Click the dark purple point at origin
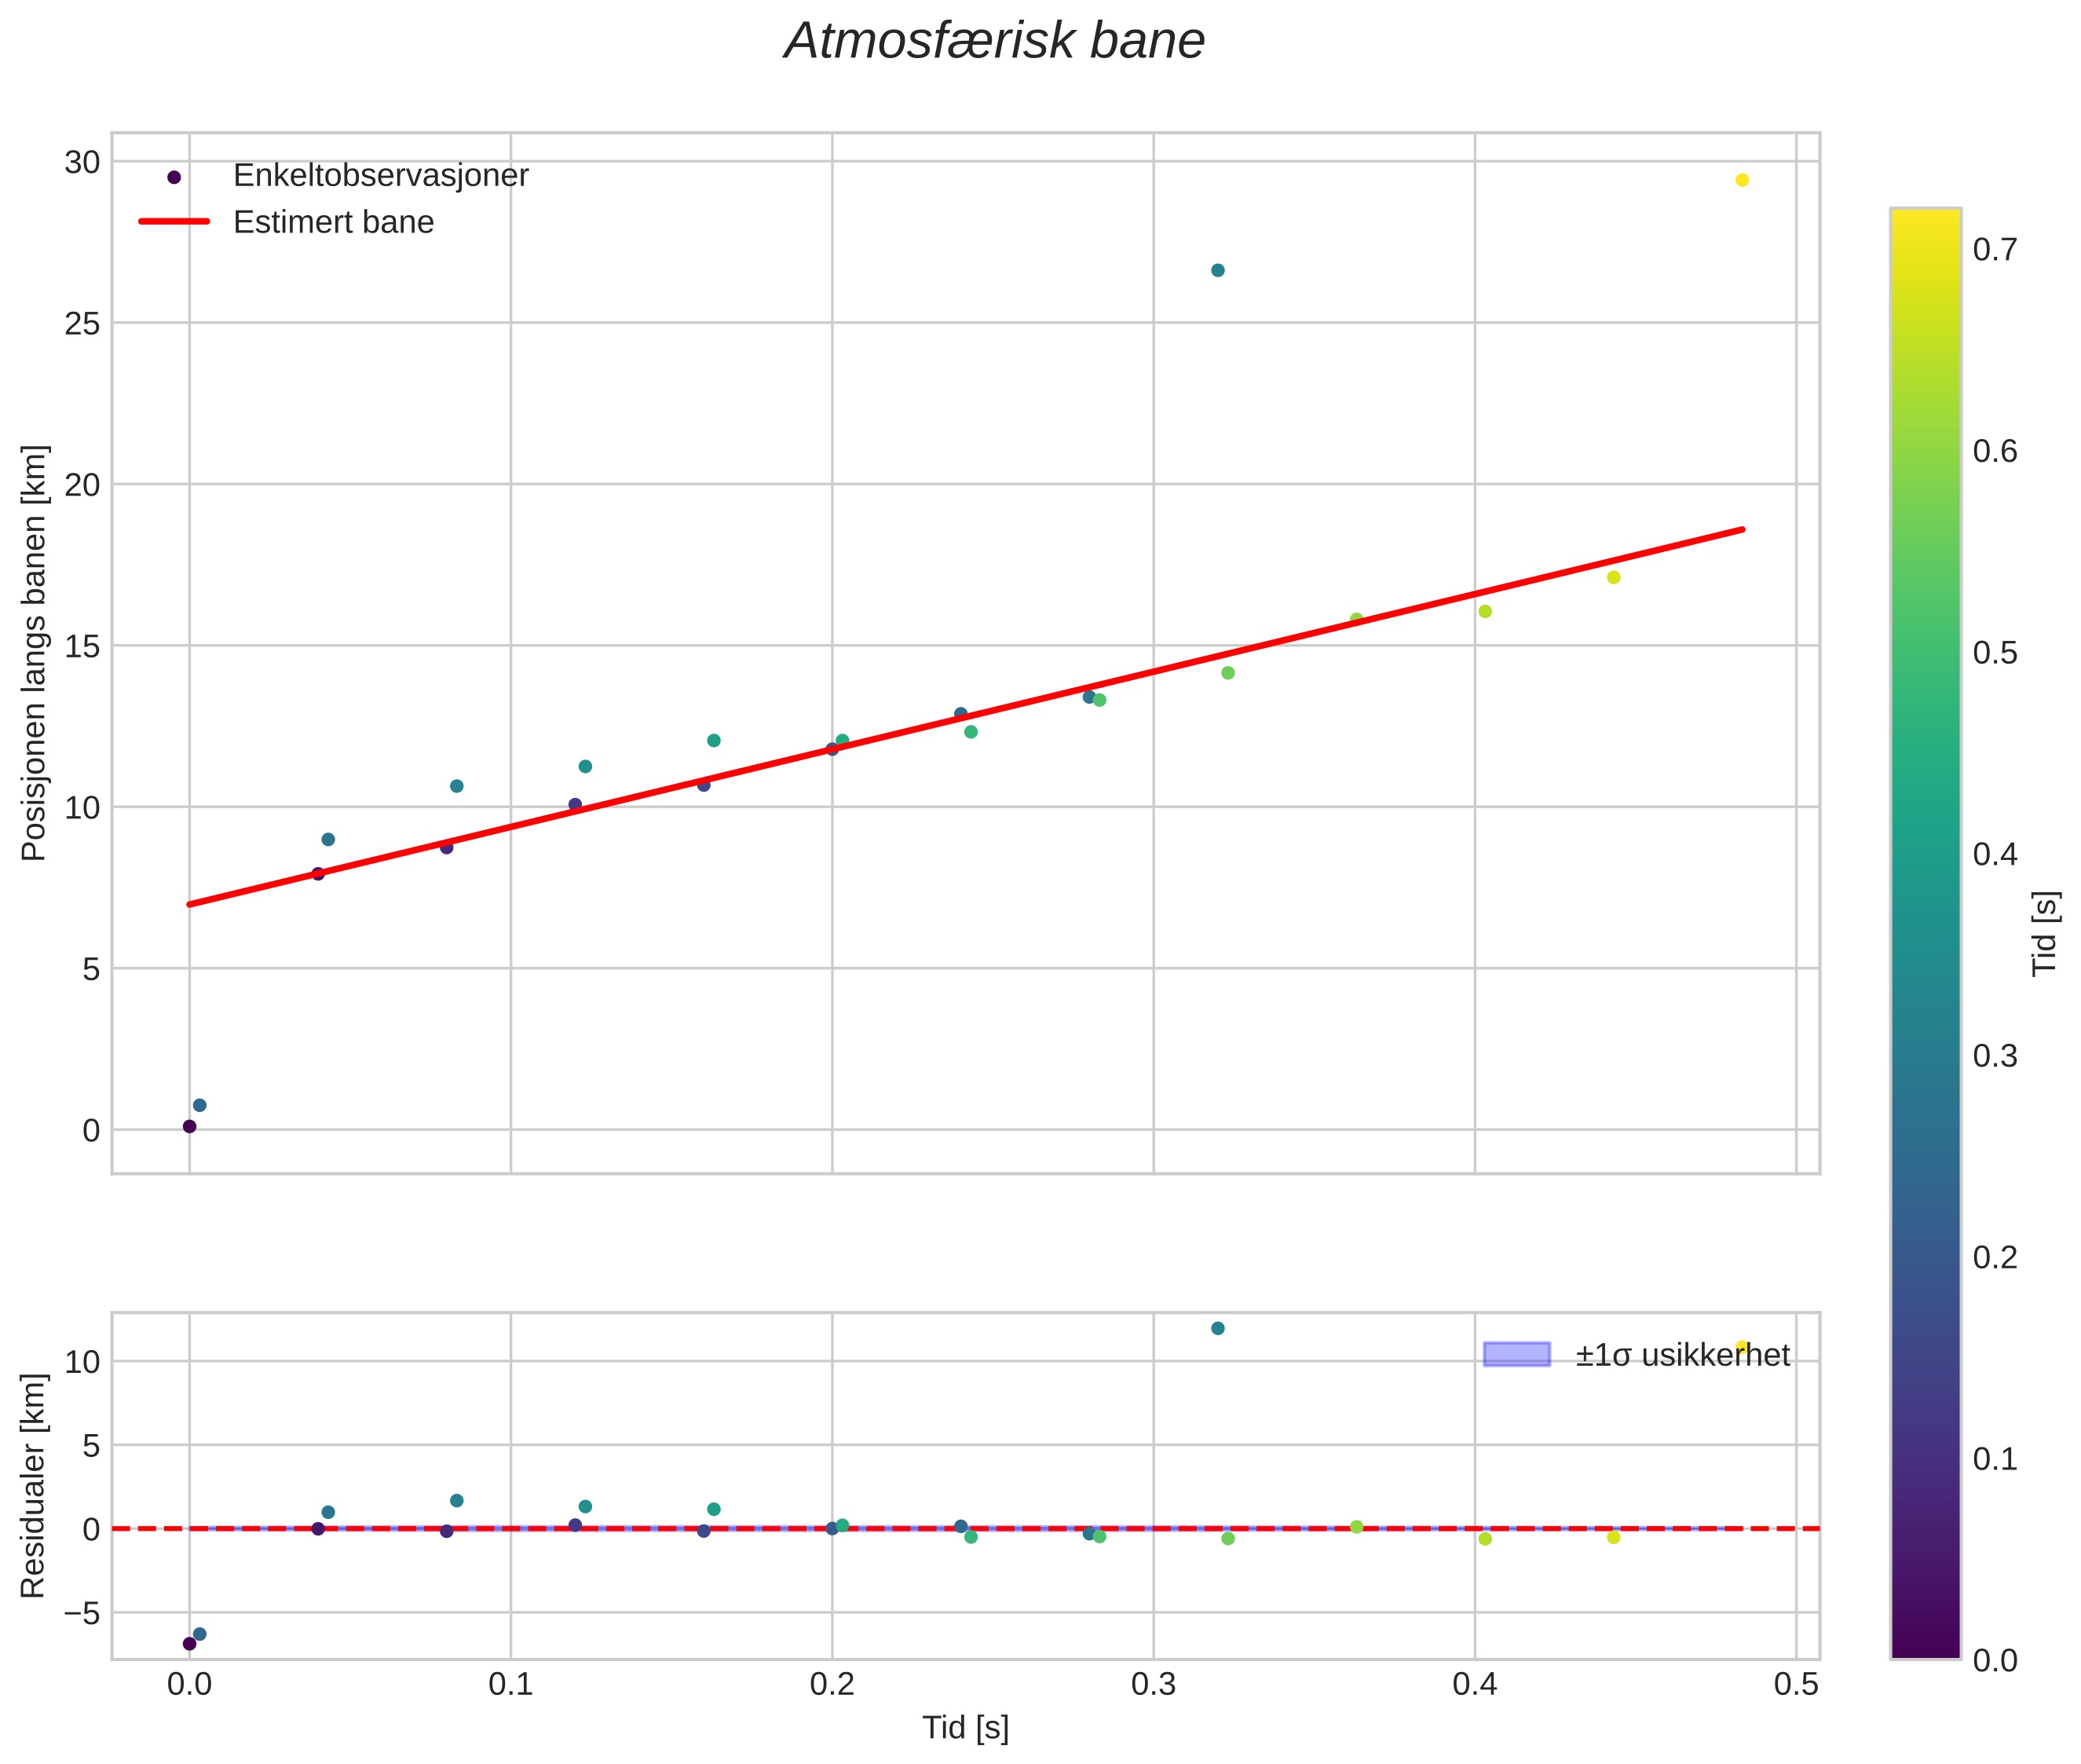The width and height of the screenshot is (2081, 1764). point(189,1126)
